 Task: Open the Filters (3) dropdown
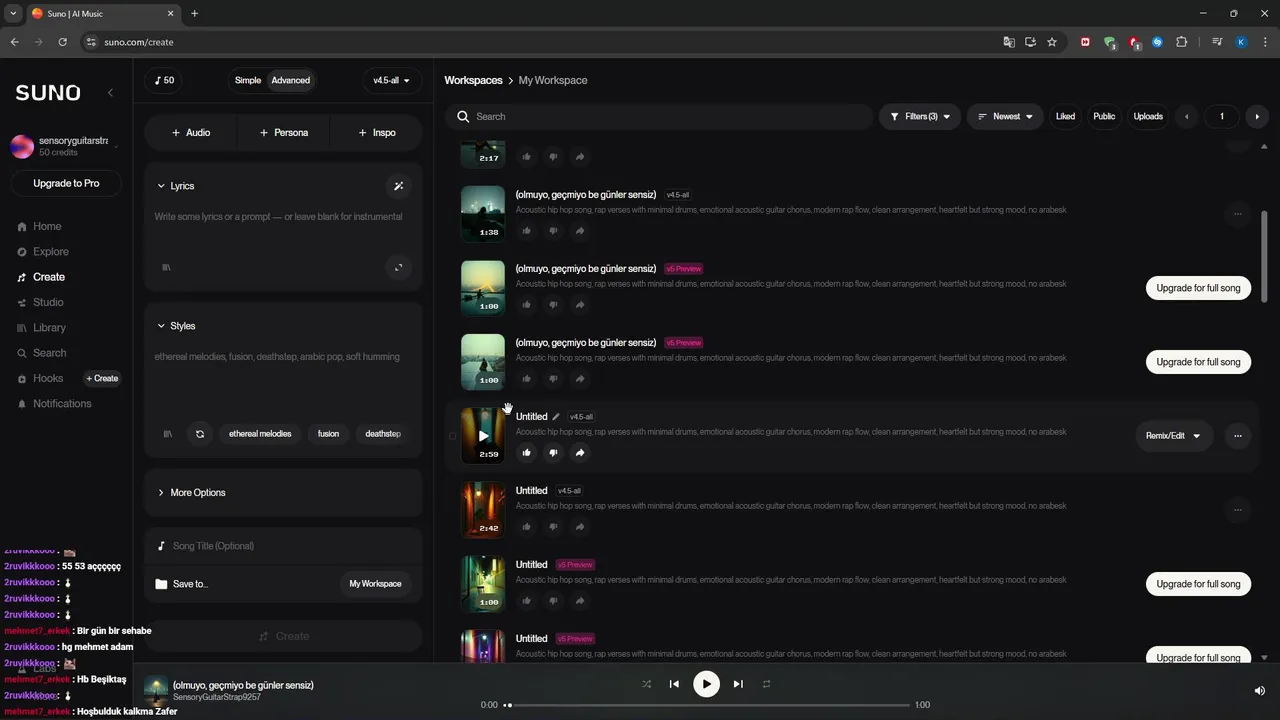920,117
